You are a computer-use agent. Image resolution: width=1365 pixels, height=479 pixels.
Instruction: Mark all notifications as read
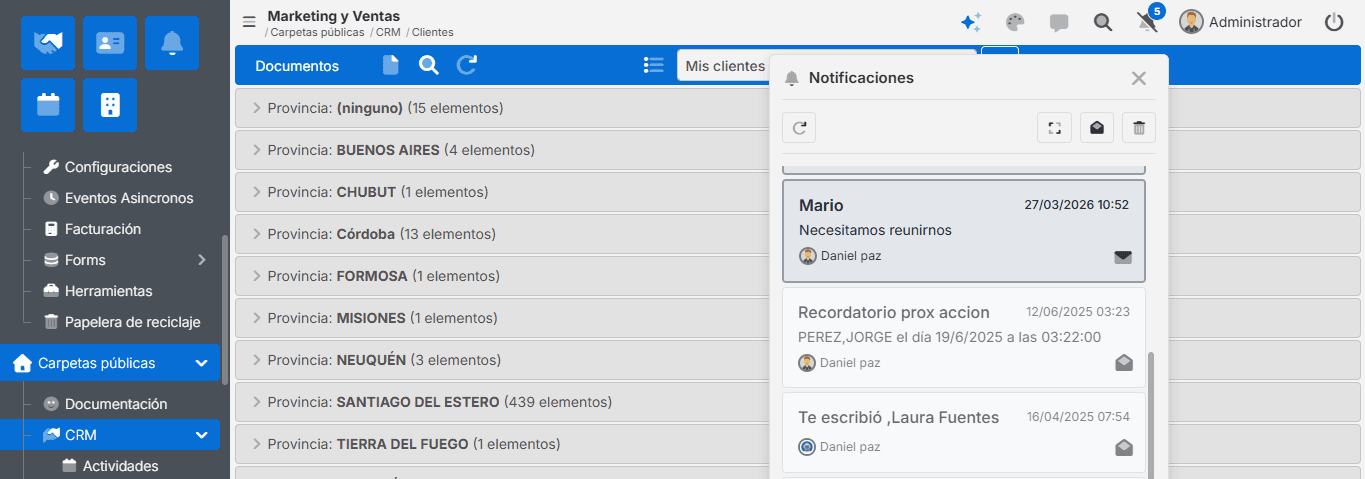click(x=1097, y=128)
